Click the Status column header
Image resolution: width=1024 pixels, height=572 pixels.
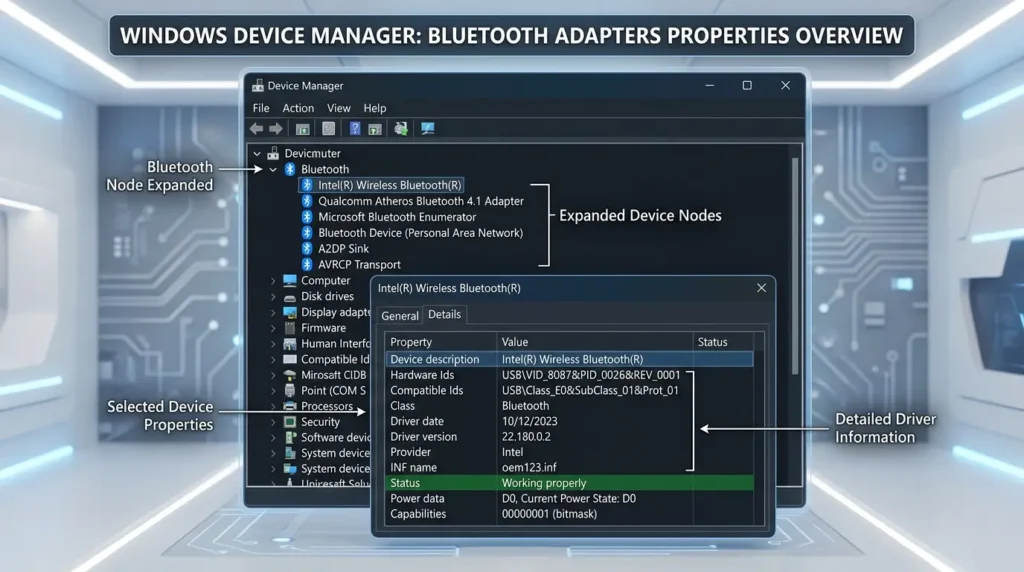723,342
